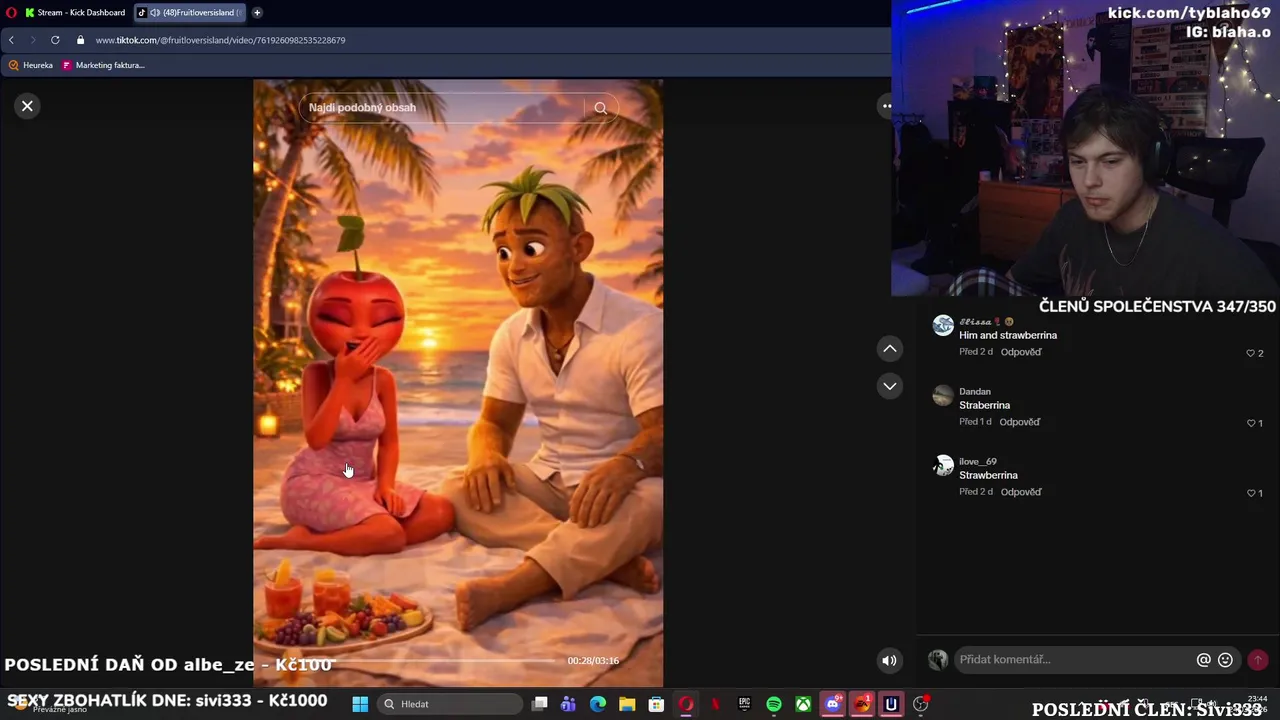Open Epic Games Launcher from the taskbar
The image size is (1280, 720).
pyautogui.click(x=744, y=704)
